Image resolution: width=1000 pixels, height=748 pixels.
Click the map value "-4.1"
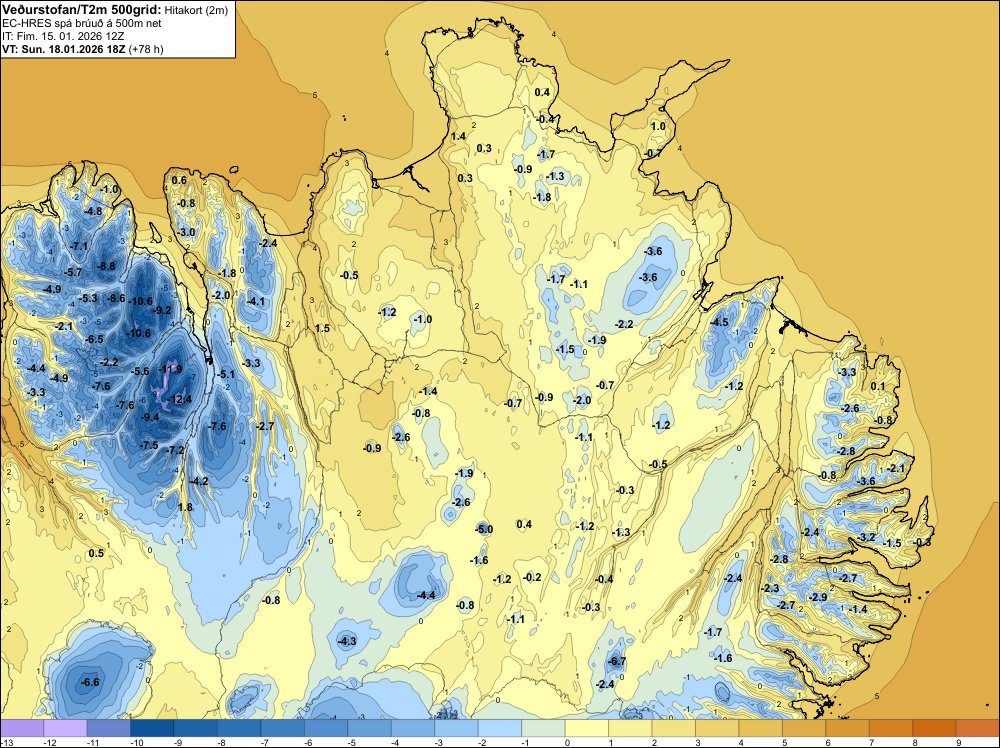[256, 302]
